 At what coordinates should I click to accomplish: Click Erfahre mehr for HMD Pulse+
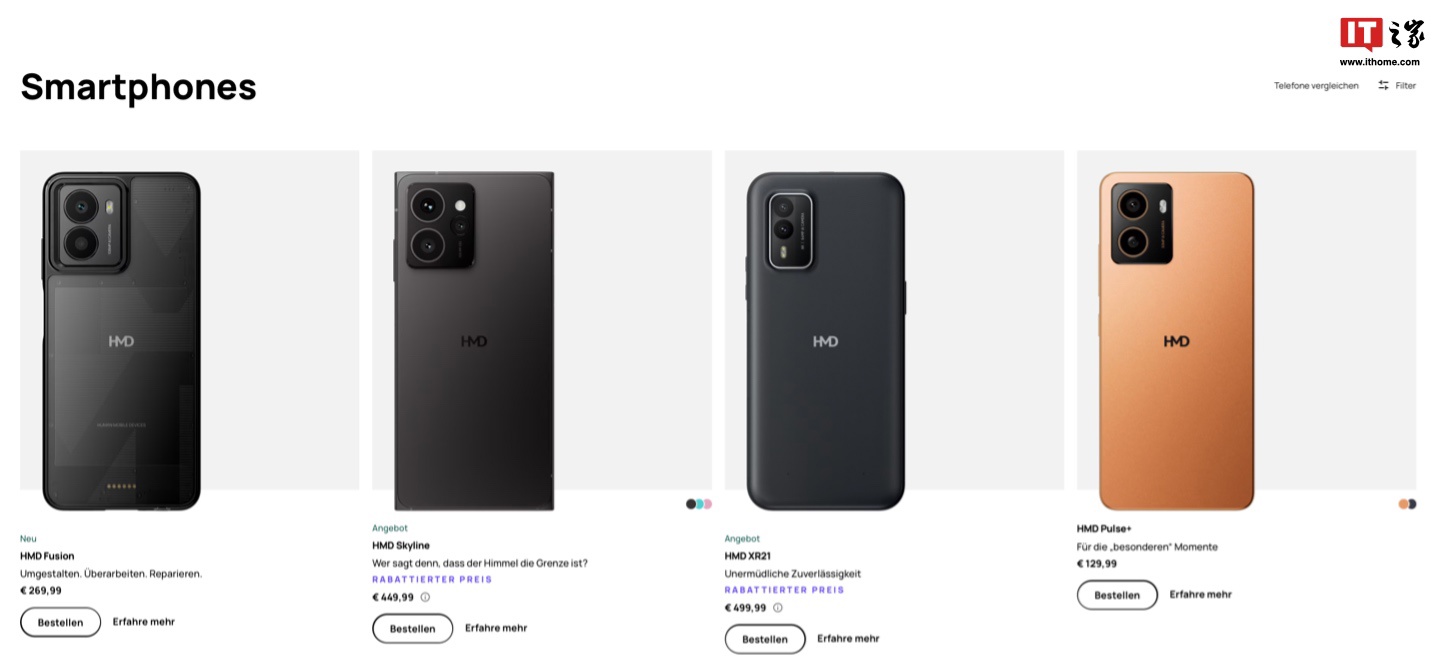(x=1200, y=595)
